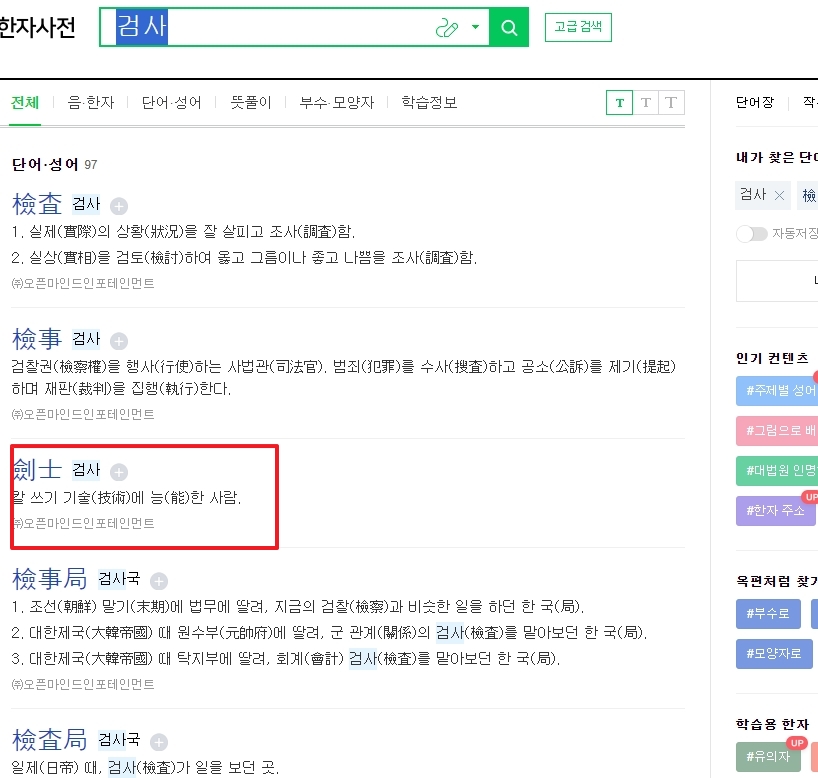Click the plus icon next to 檢事局
818x778 pixels.
point(158,579)
